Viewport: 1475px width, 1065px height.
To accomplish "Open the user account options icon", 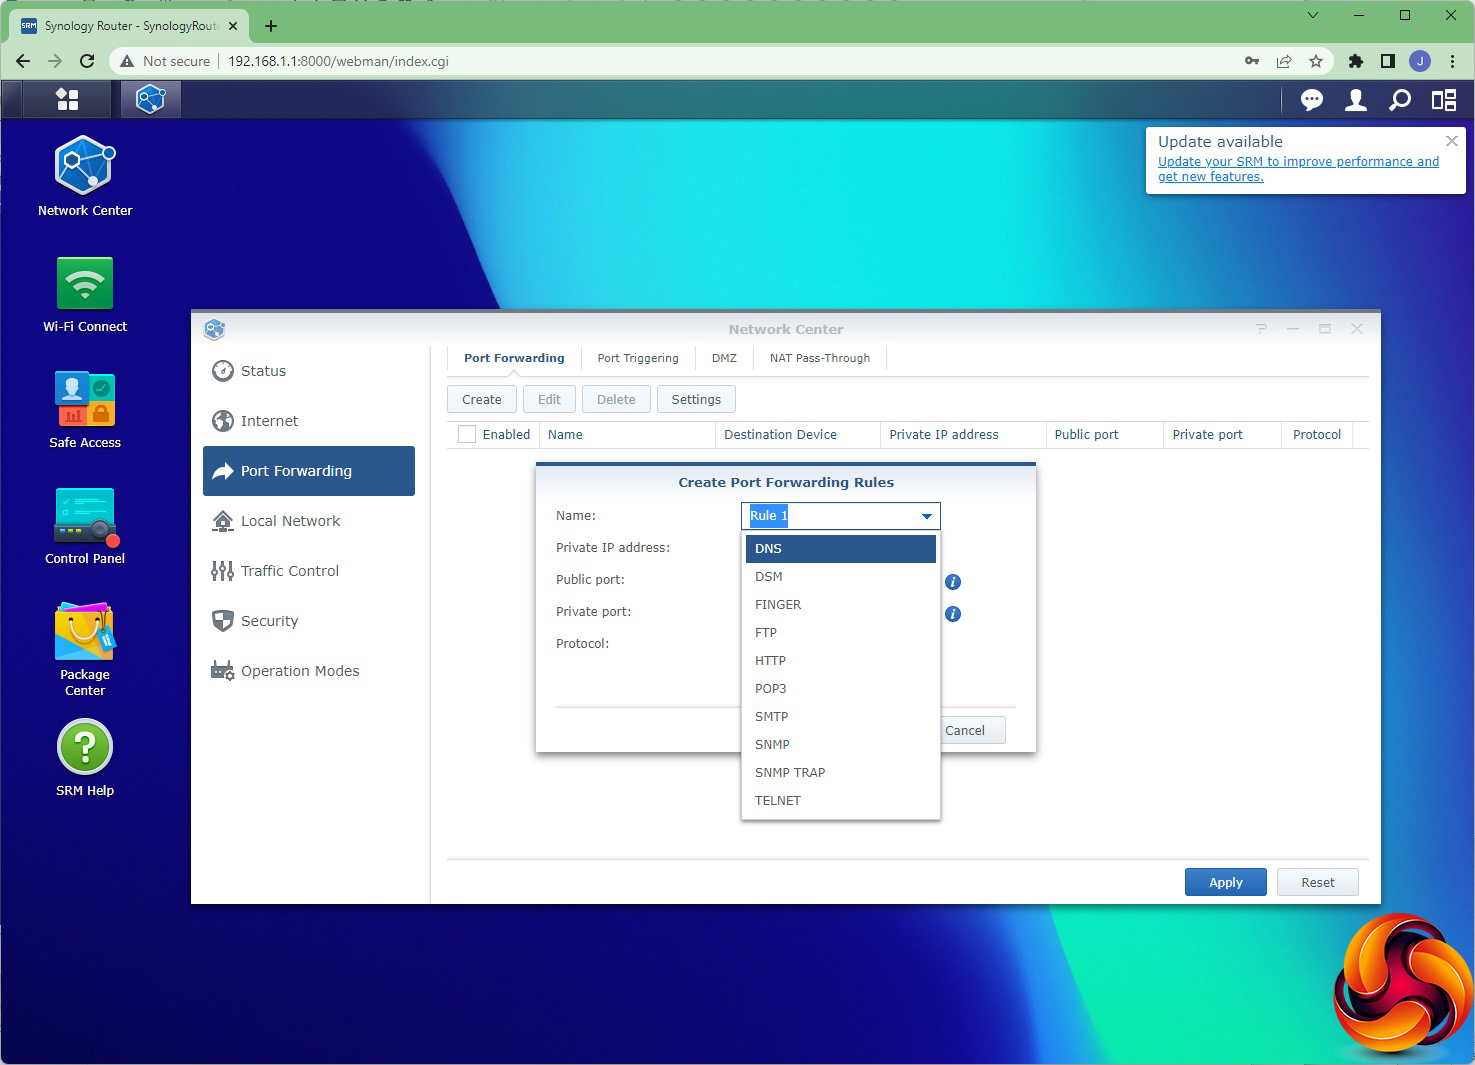I will pyautogui.click(x=1356, y=99).
